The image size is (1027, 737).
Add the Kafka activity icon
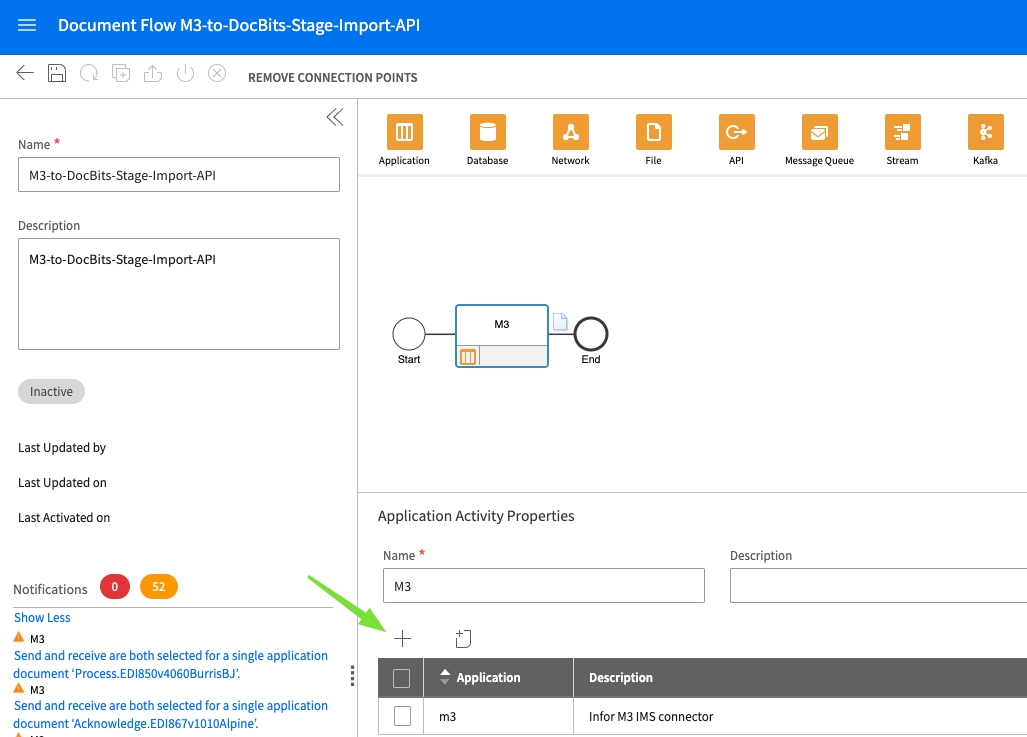(985, 132)
